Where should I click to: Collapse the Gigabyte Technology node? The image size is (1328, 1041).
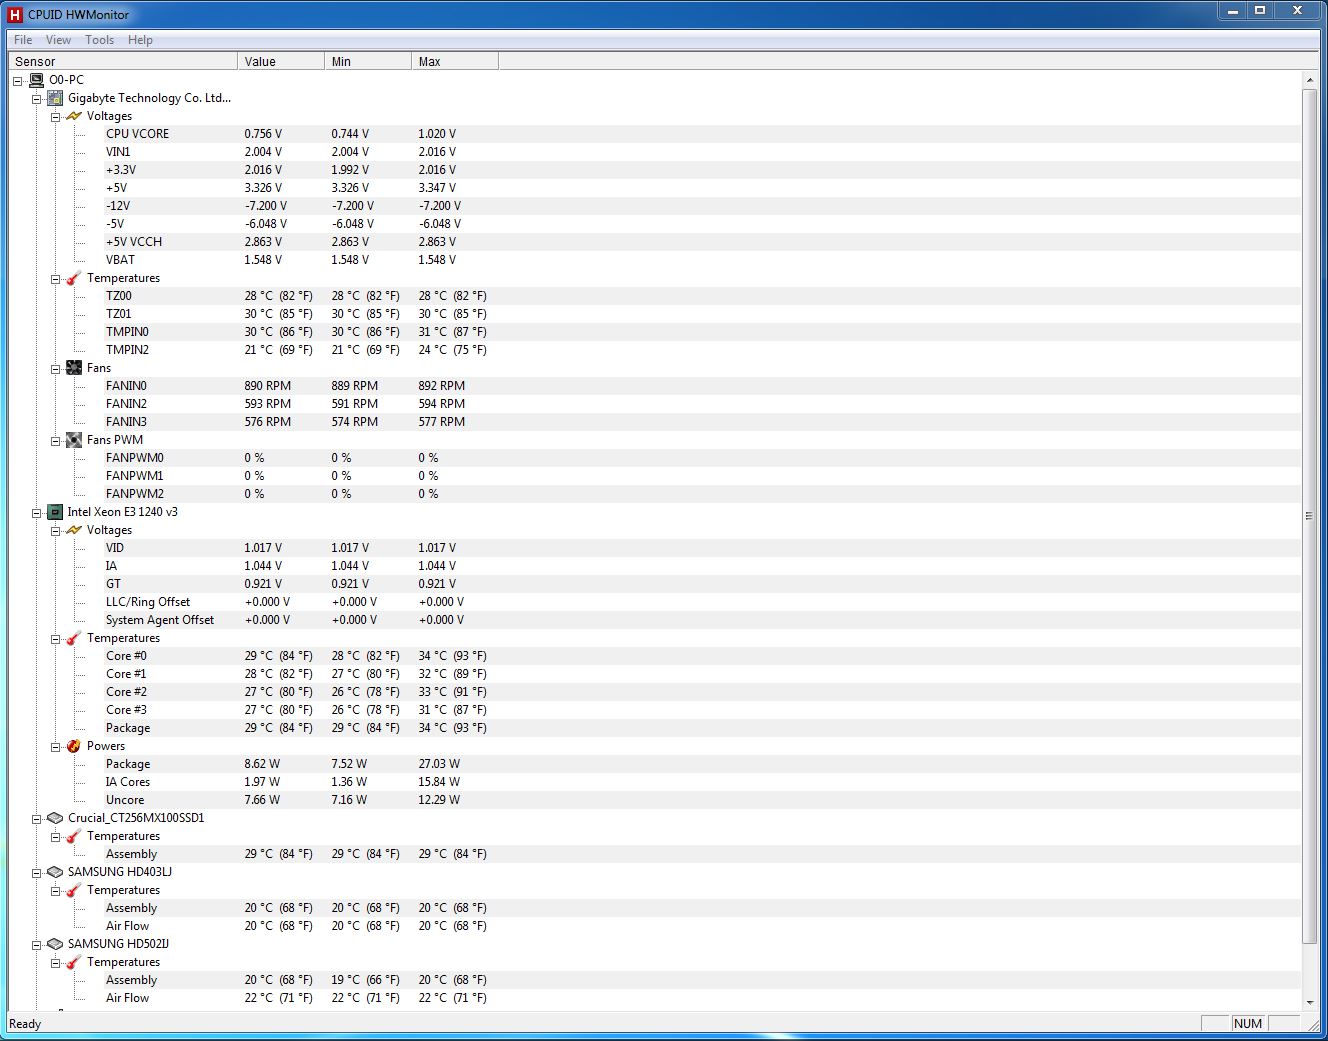[37, 99]
